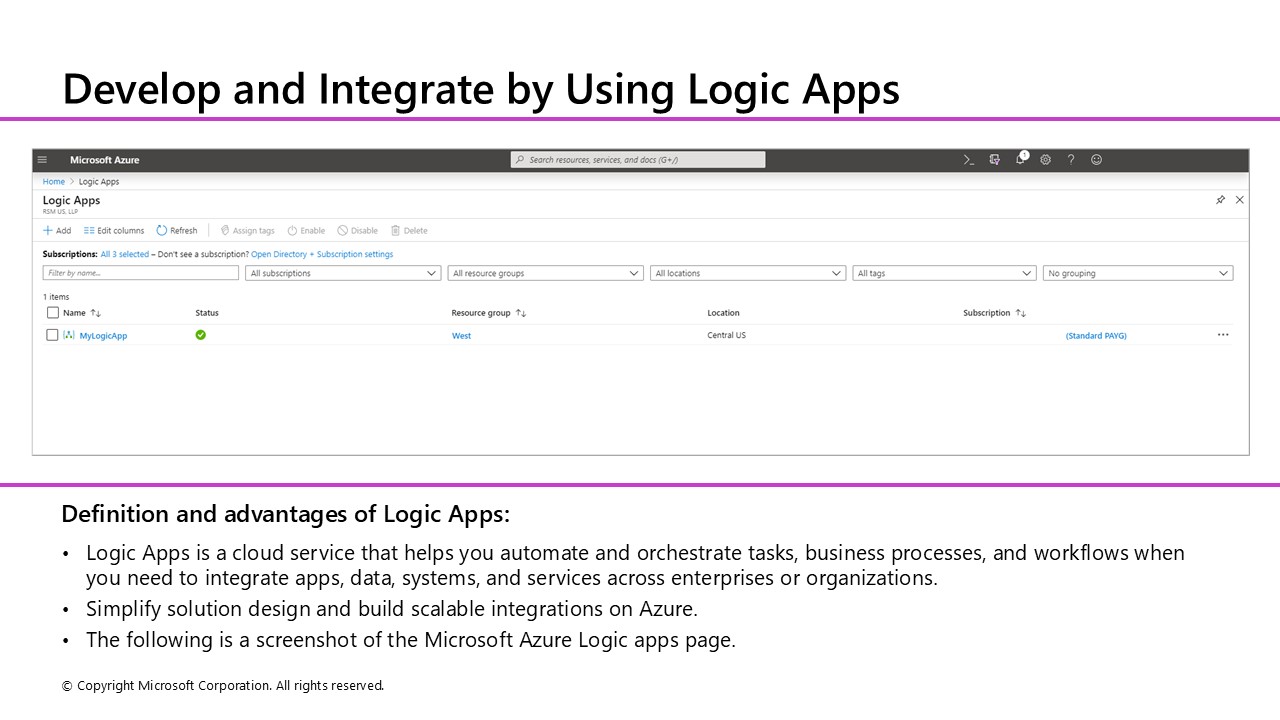Image resolution: width=1280 pixels, height=720 pixels.
Task: Click the Filter by name field
Action: 140,273
